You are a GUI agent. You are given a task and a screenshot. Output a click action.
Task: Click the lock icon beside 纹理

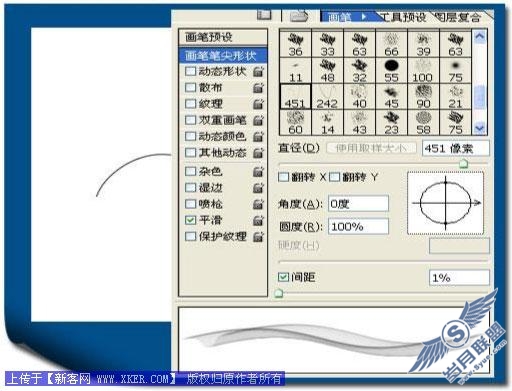click(x=258, y=104)
